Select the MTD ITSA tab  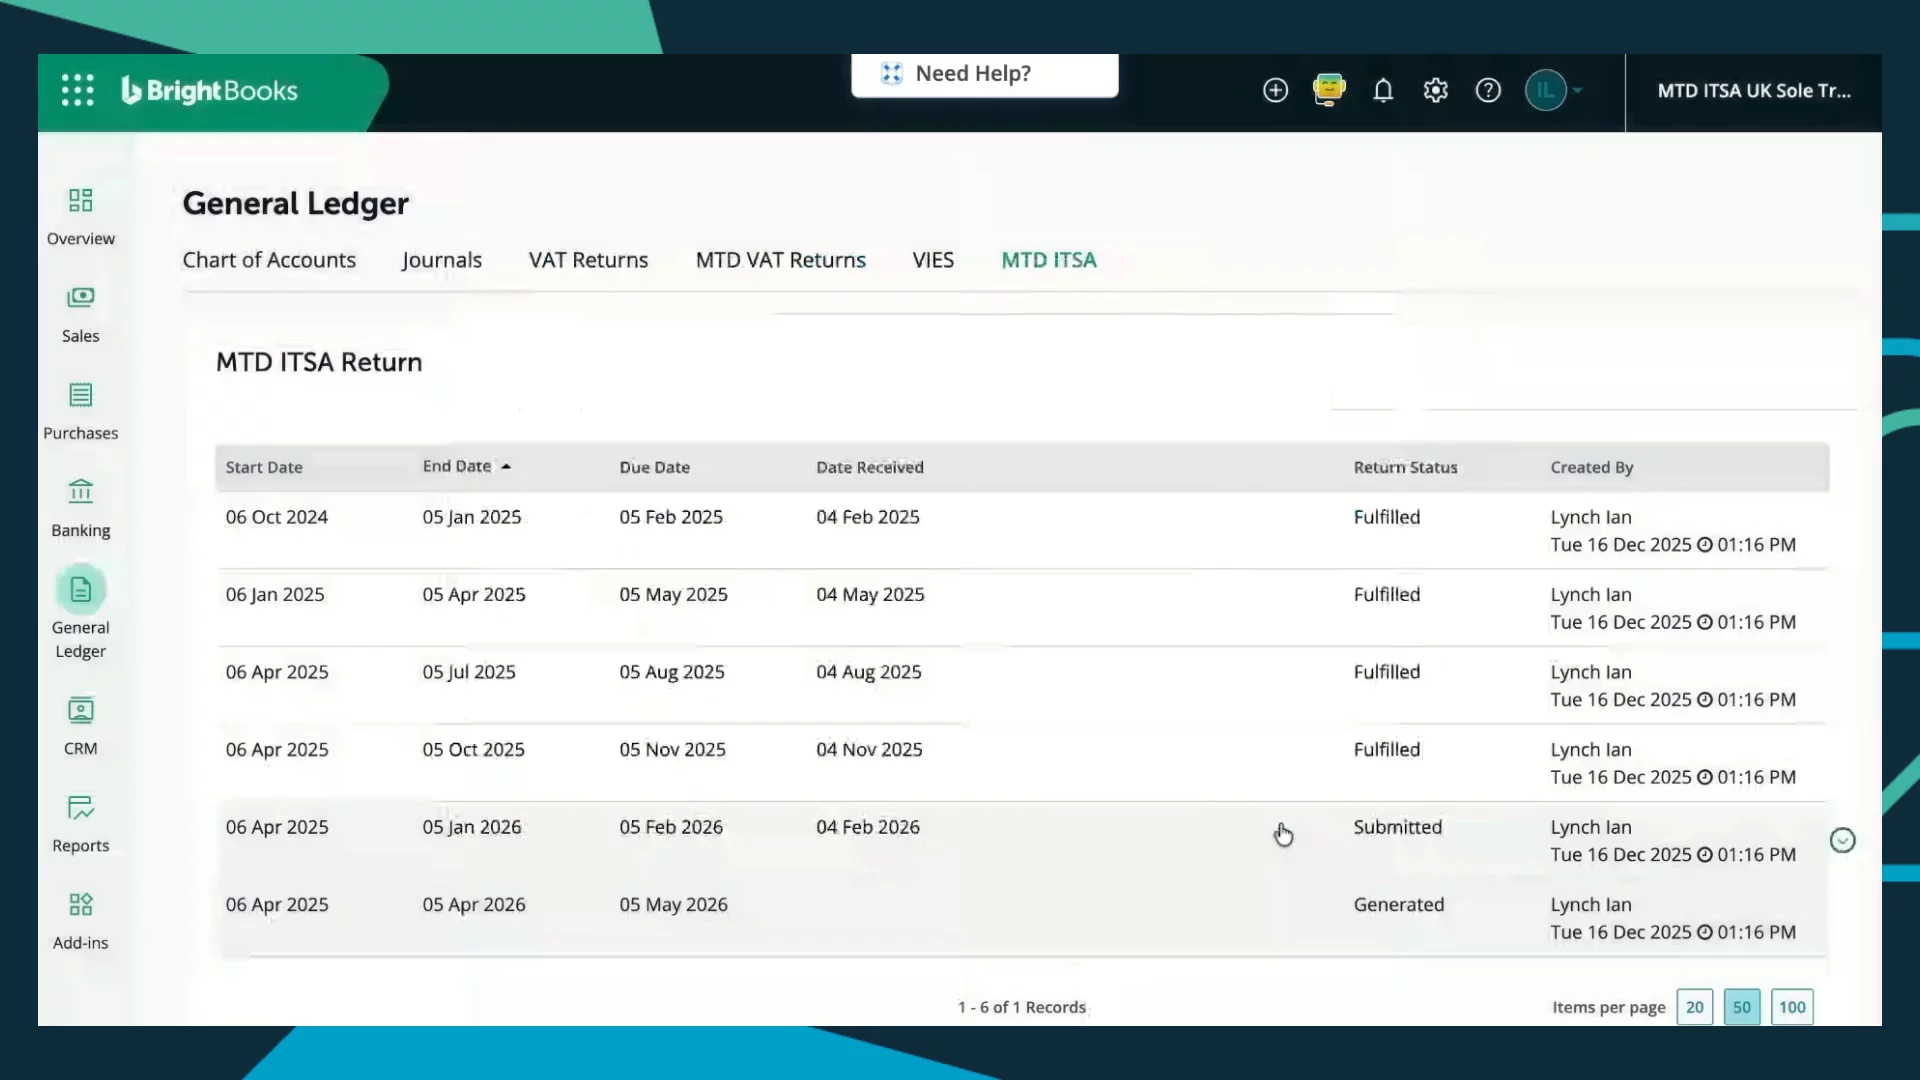[x=1049, y=260]
